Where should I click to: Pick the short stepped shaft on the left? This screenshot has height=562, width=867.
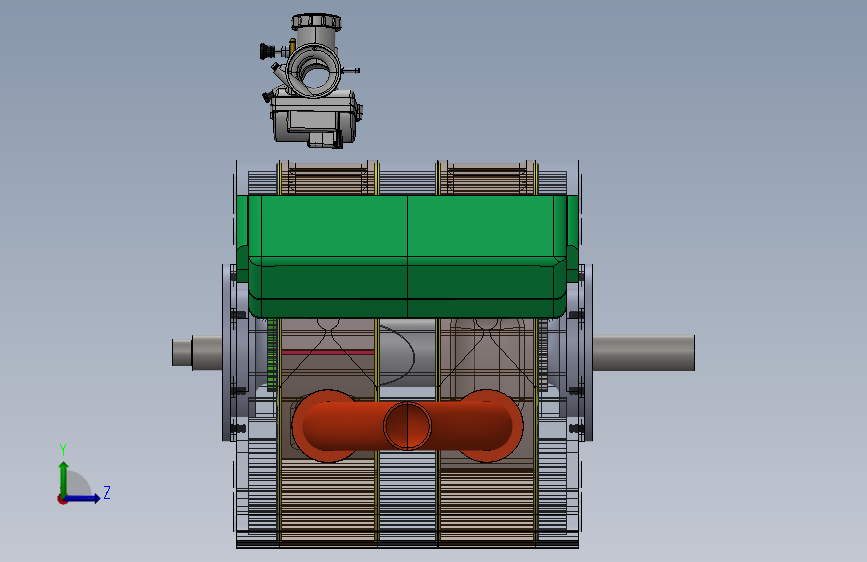click(197, 352)
